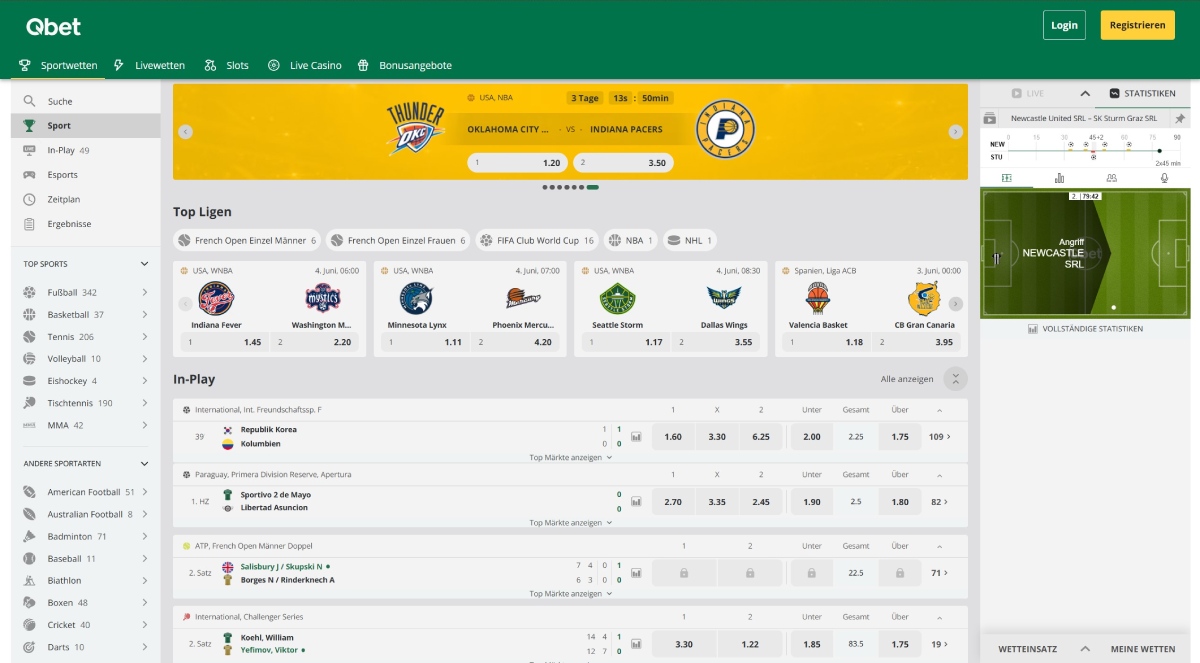Expand Top Märkte for Sportivo 2 de Mayo
The width and height of the screenshot is (1200, 663).
click(x=570, y=522)
